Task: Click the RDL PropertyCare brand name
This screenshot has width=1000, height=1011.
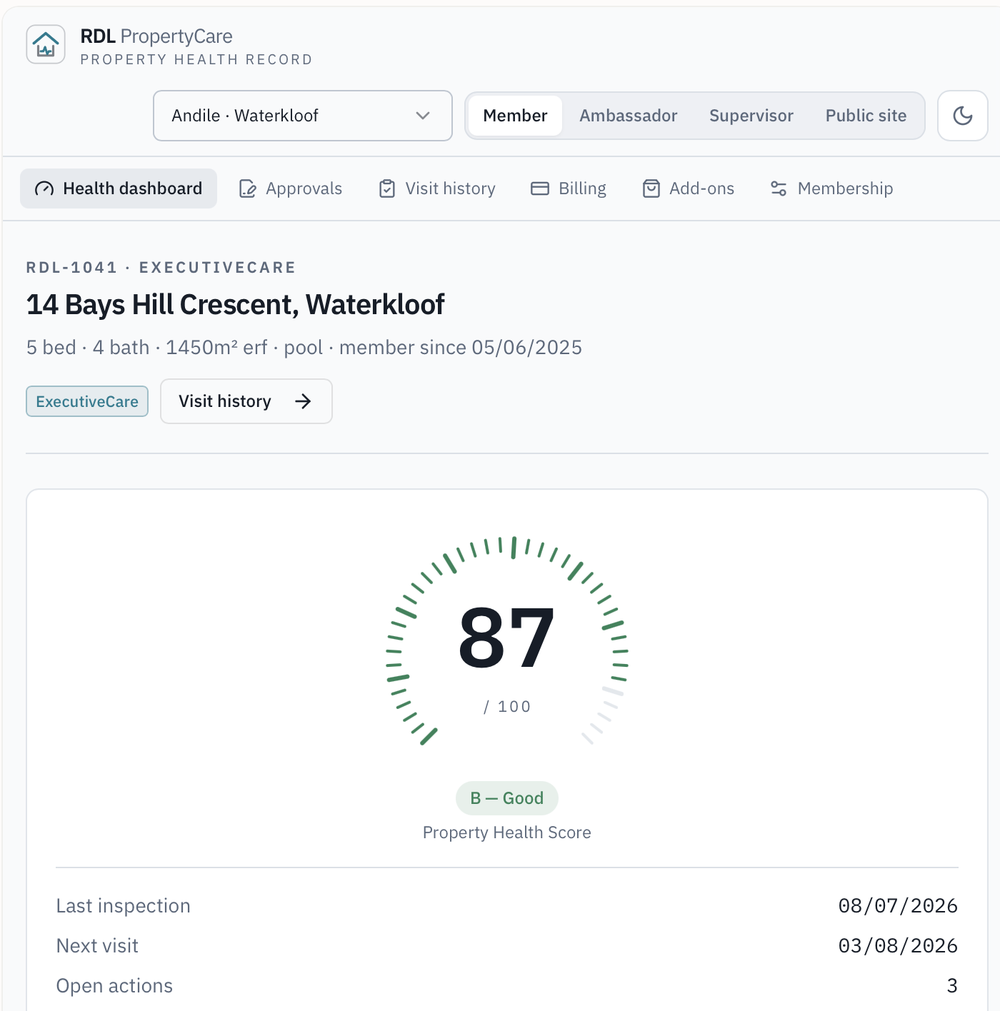Action: pos(156,36)
